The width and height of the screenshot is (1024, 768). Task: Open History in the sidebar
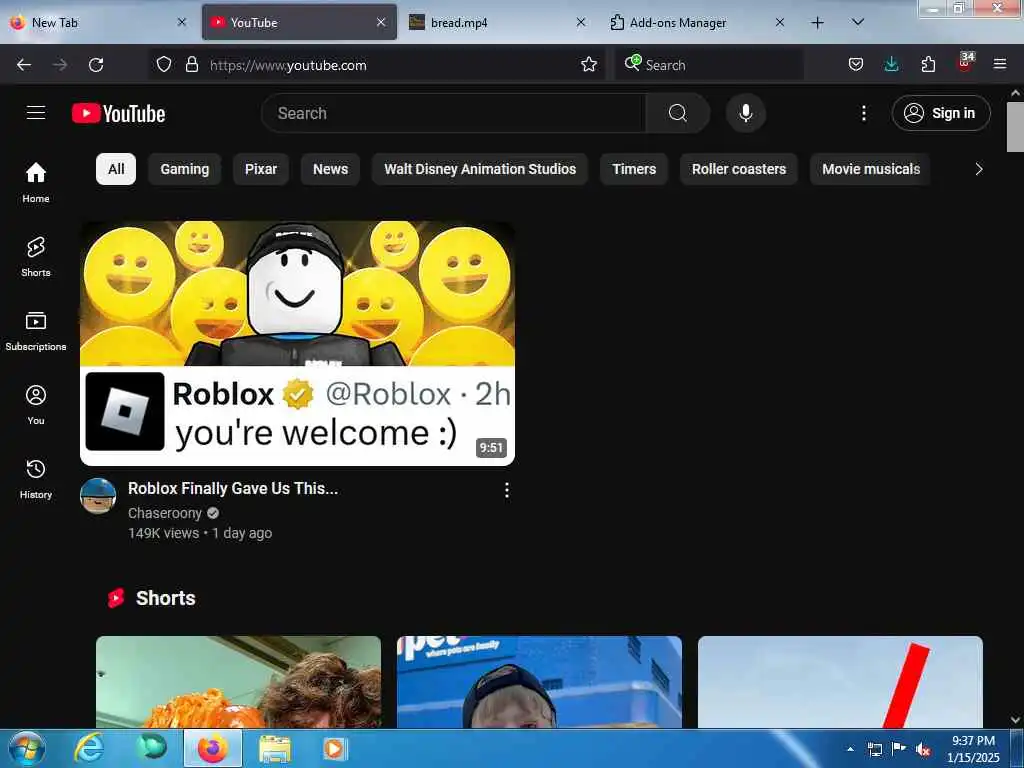(x=36, y=479)
